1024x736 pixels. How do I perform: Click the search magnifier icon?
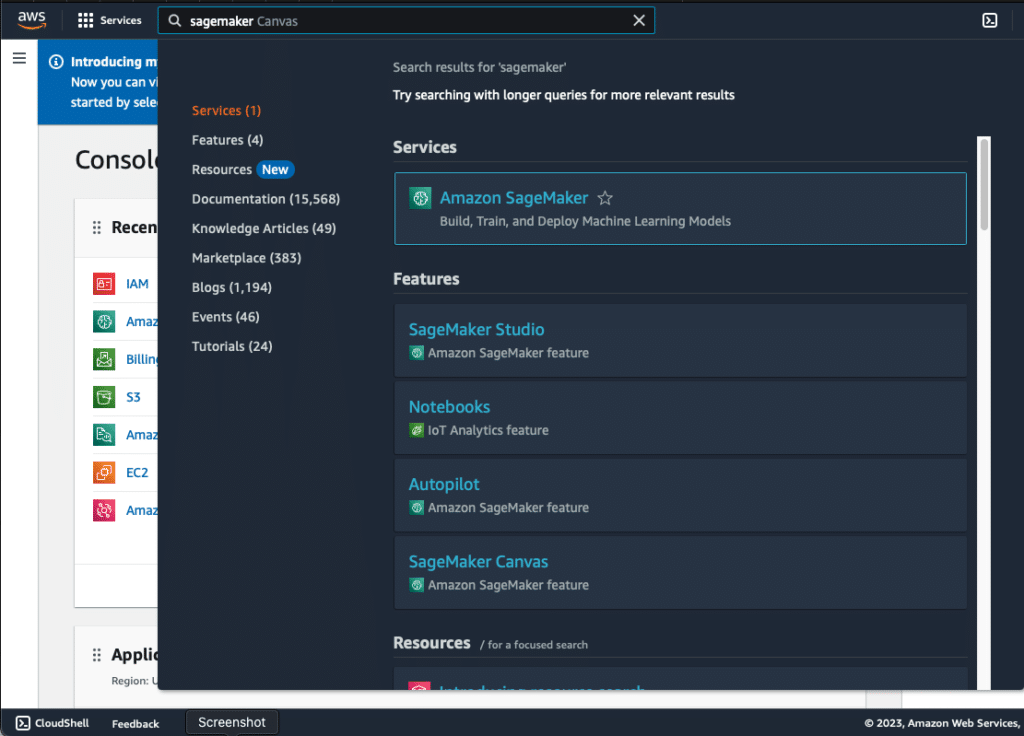pyautogui.click(x=174, y=21)
